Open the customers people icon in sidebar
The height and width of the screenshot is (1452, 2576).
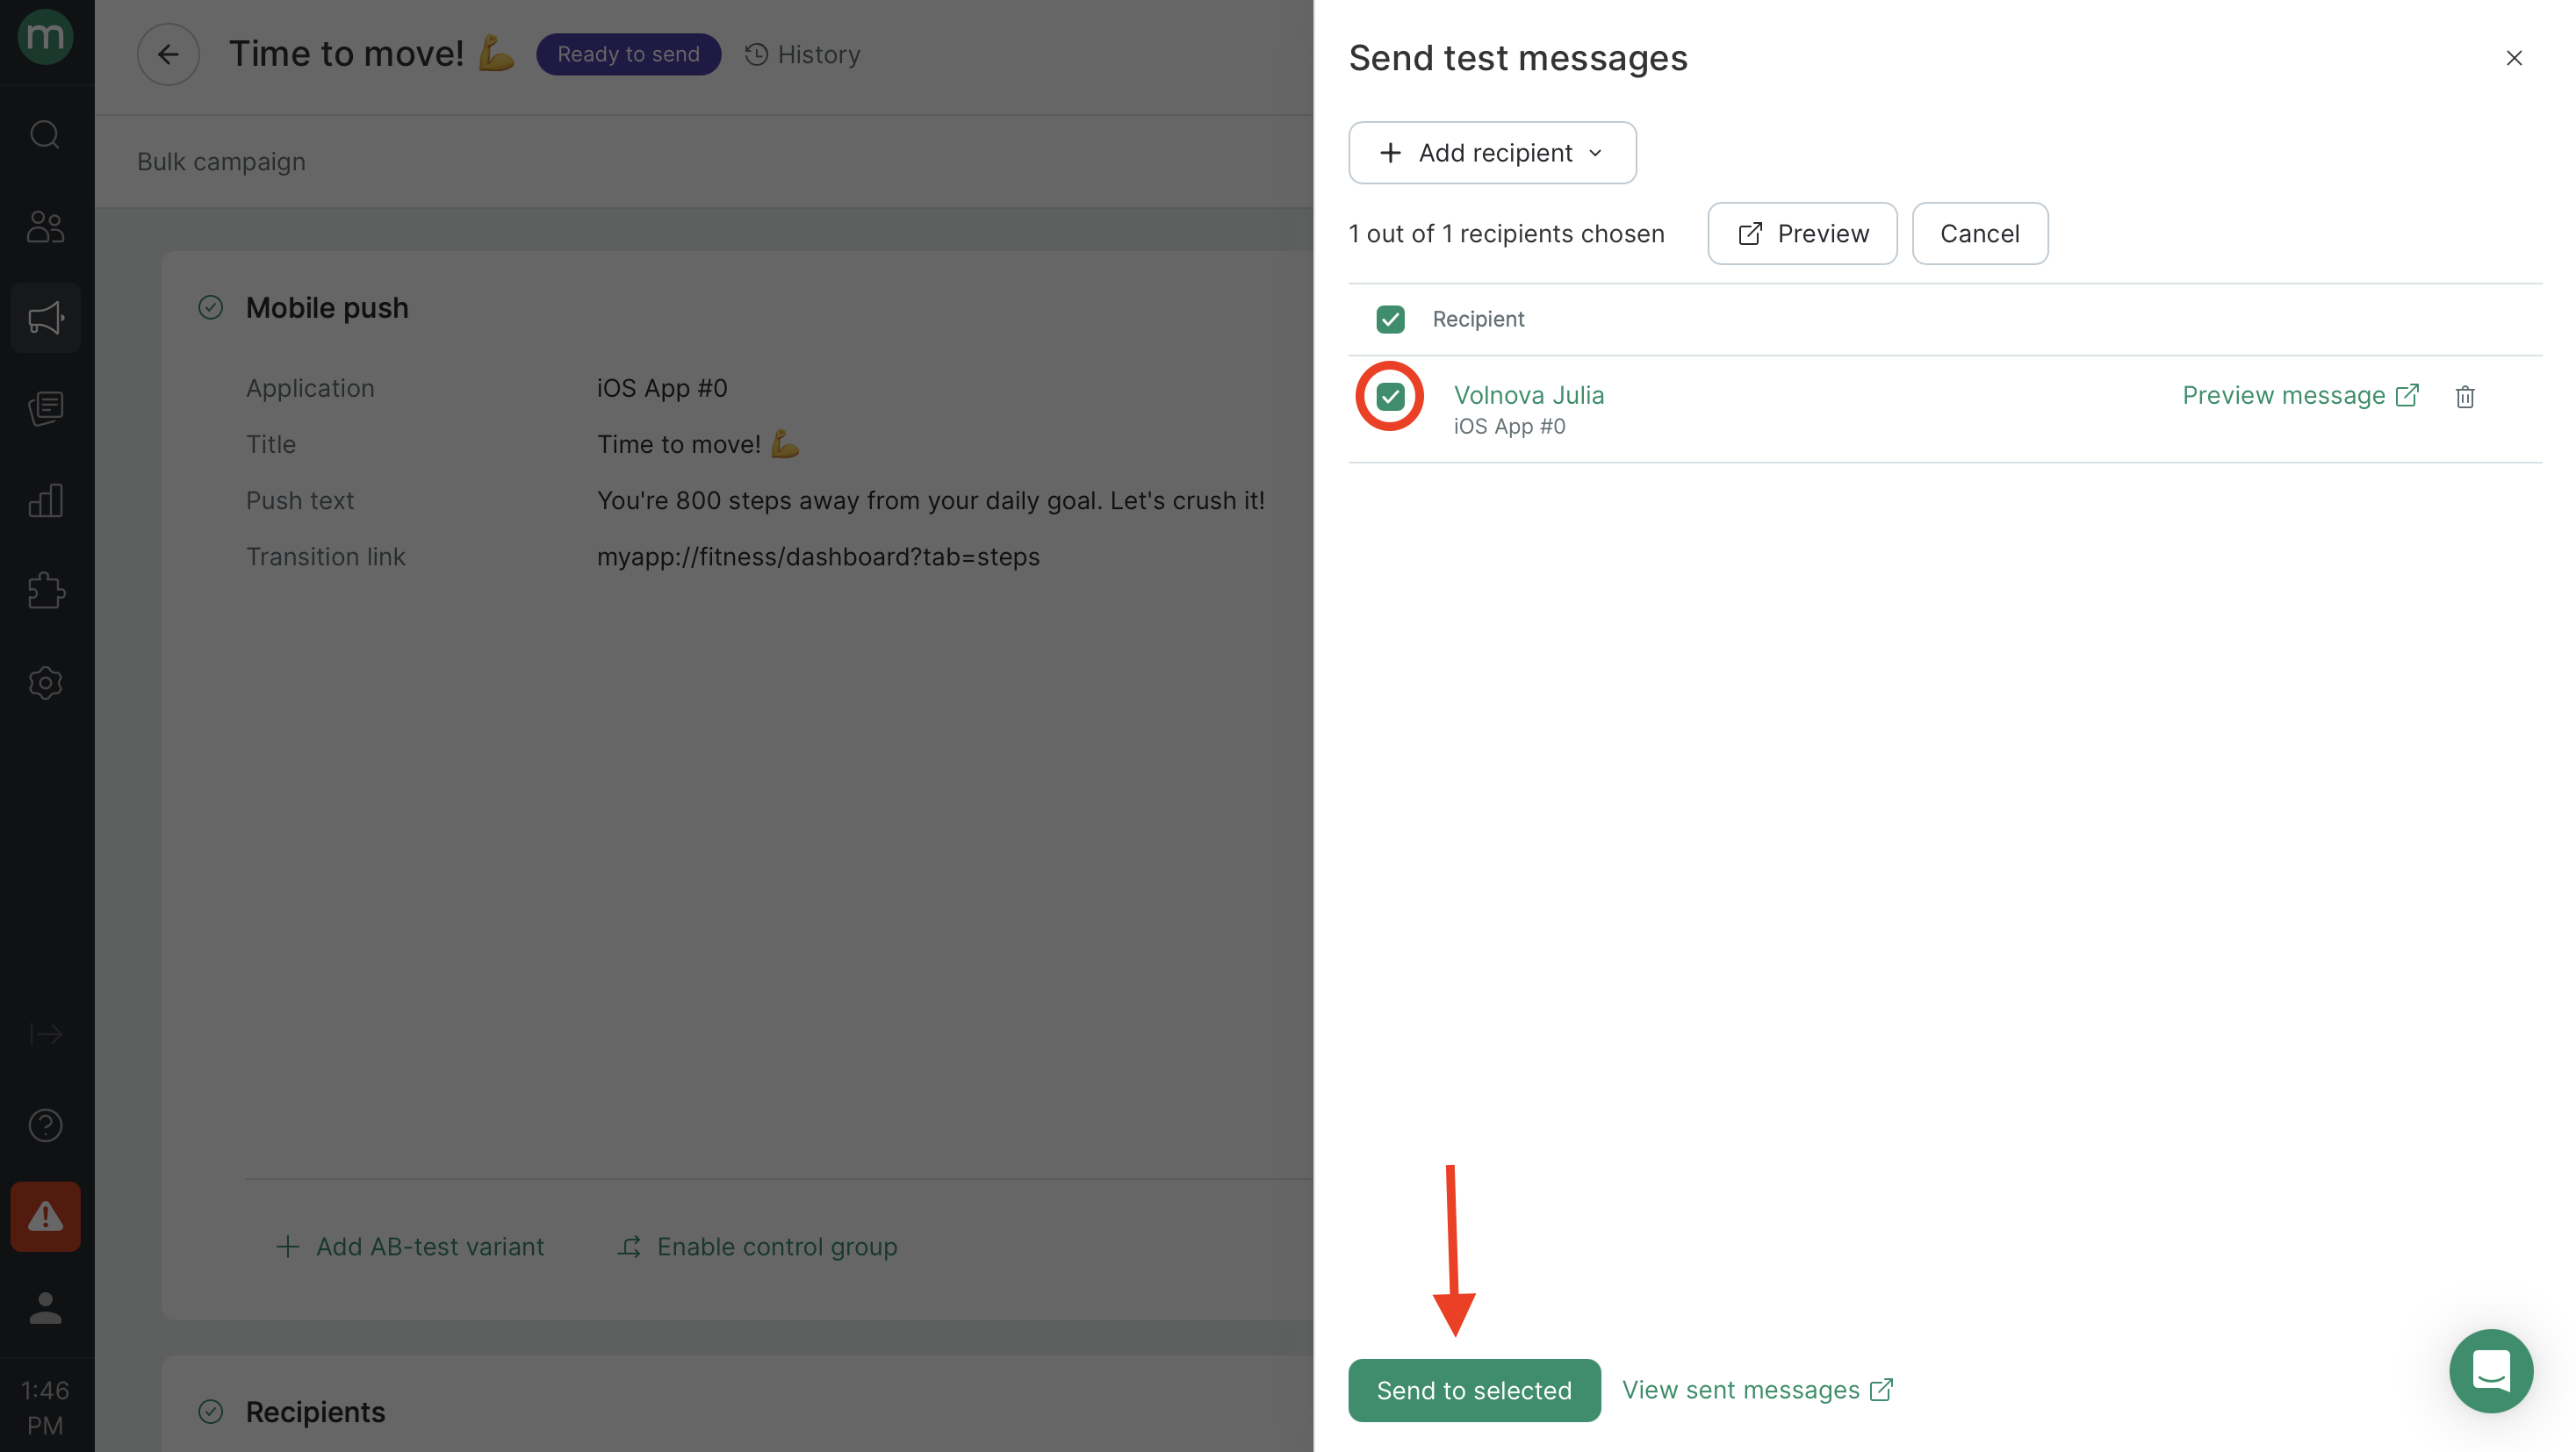pyautogui.click(x=45, y=227)
